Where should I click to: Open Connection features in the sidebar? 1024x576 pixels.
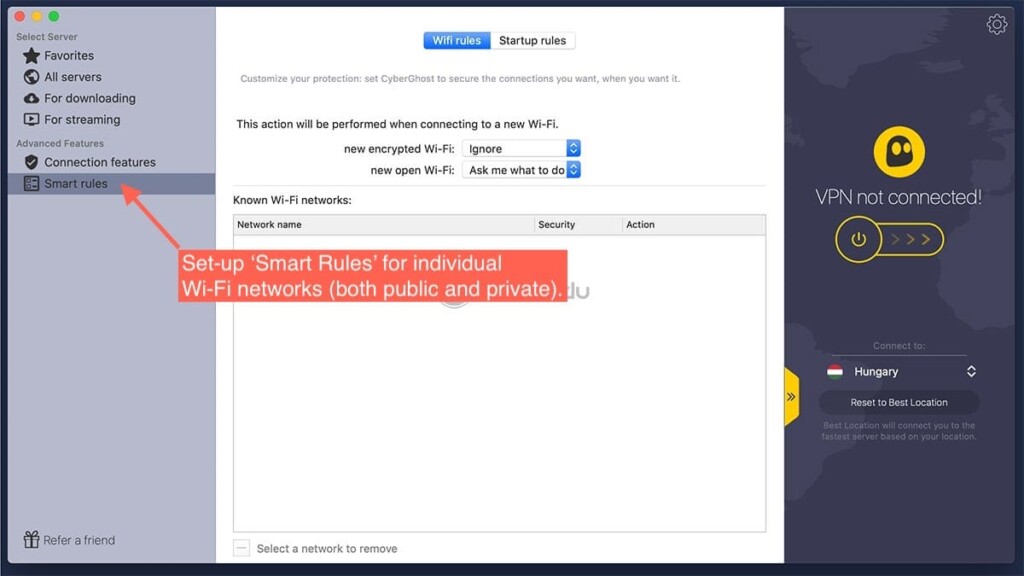click(111, 162)
